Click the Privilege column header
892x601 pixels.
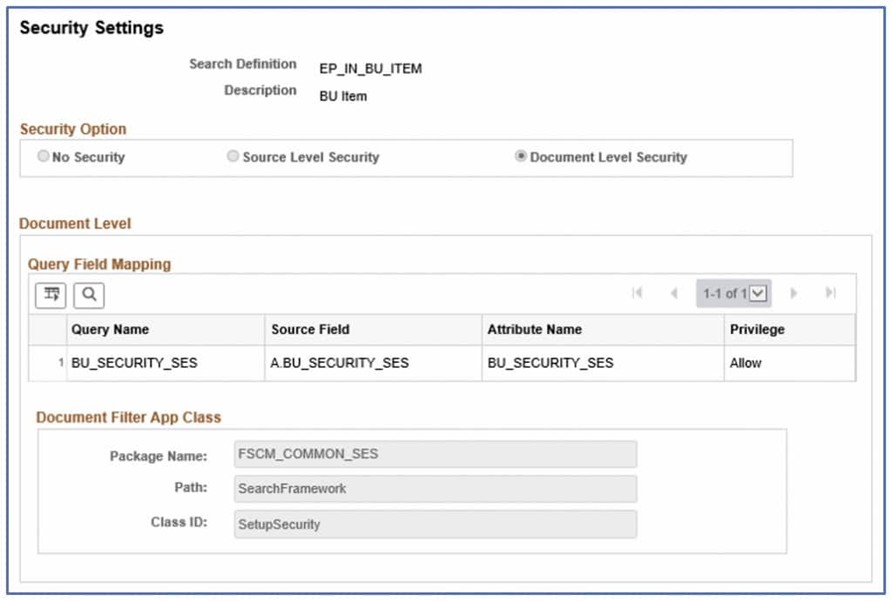tap(757, 329)
